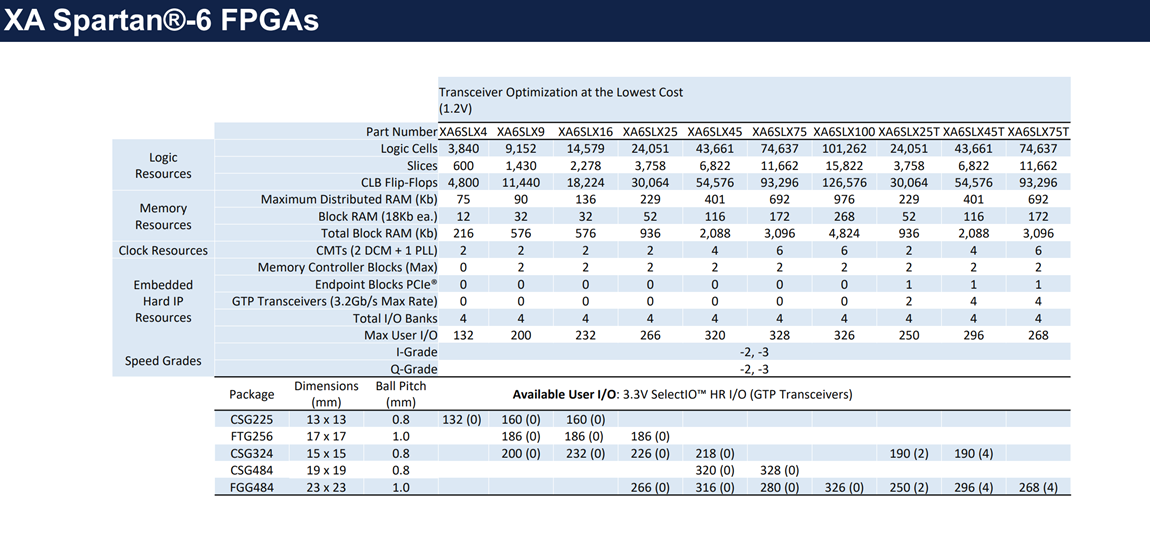1150x548 pixels.
Task: Click the Memory Controller Blocks (Max) label
Action: (x=347, y=267)
